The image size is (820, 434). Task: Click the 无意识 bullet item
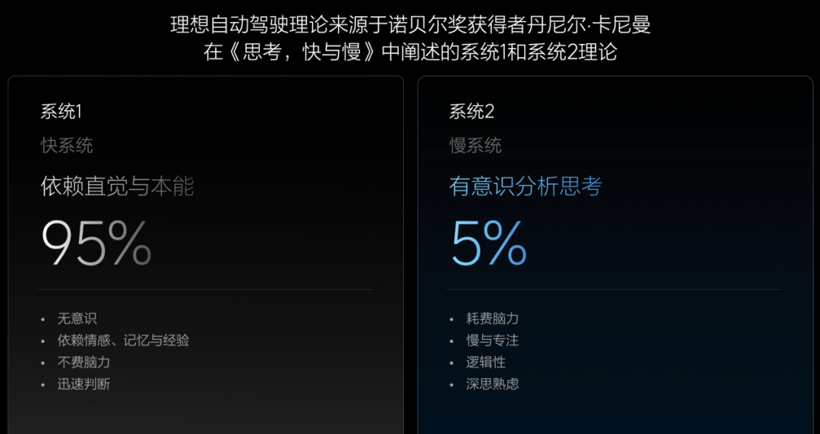(77, 318)
